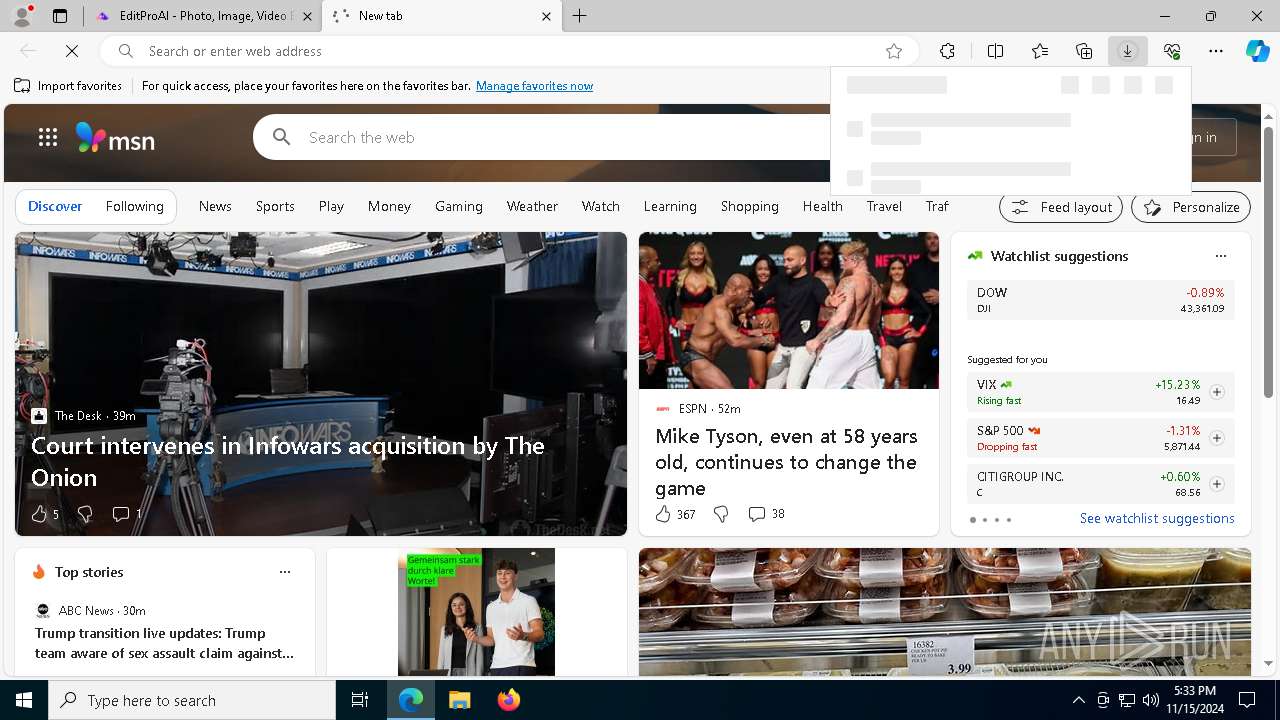
Task: Open a new tab with plus button
Action: click(580, 16)
